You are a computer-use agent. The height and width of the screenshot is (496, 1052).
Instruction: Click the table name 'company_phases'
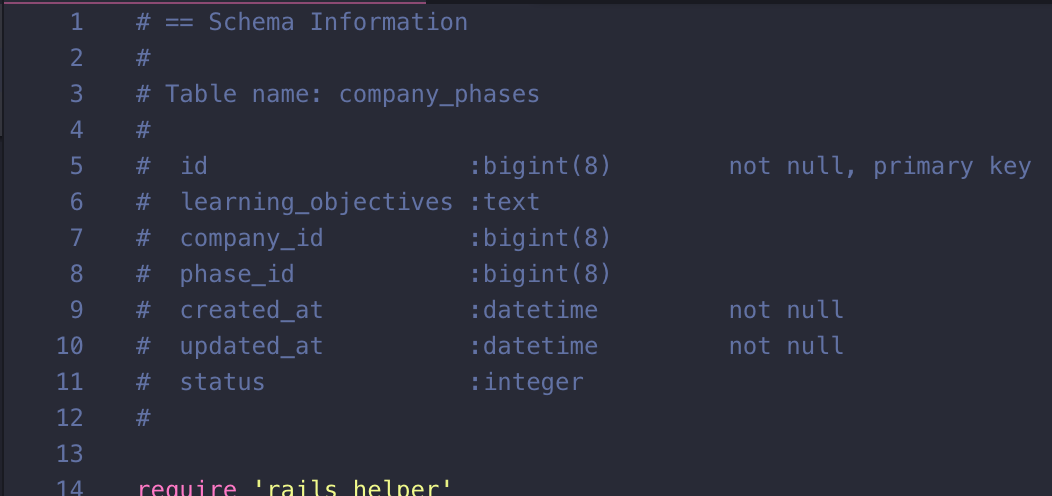439,94
